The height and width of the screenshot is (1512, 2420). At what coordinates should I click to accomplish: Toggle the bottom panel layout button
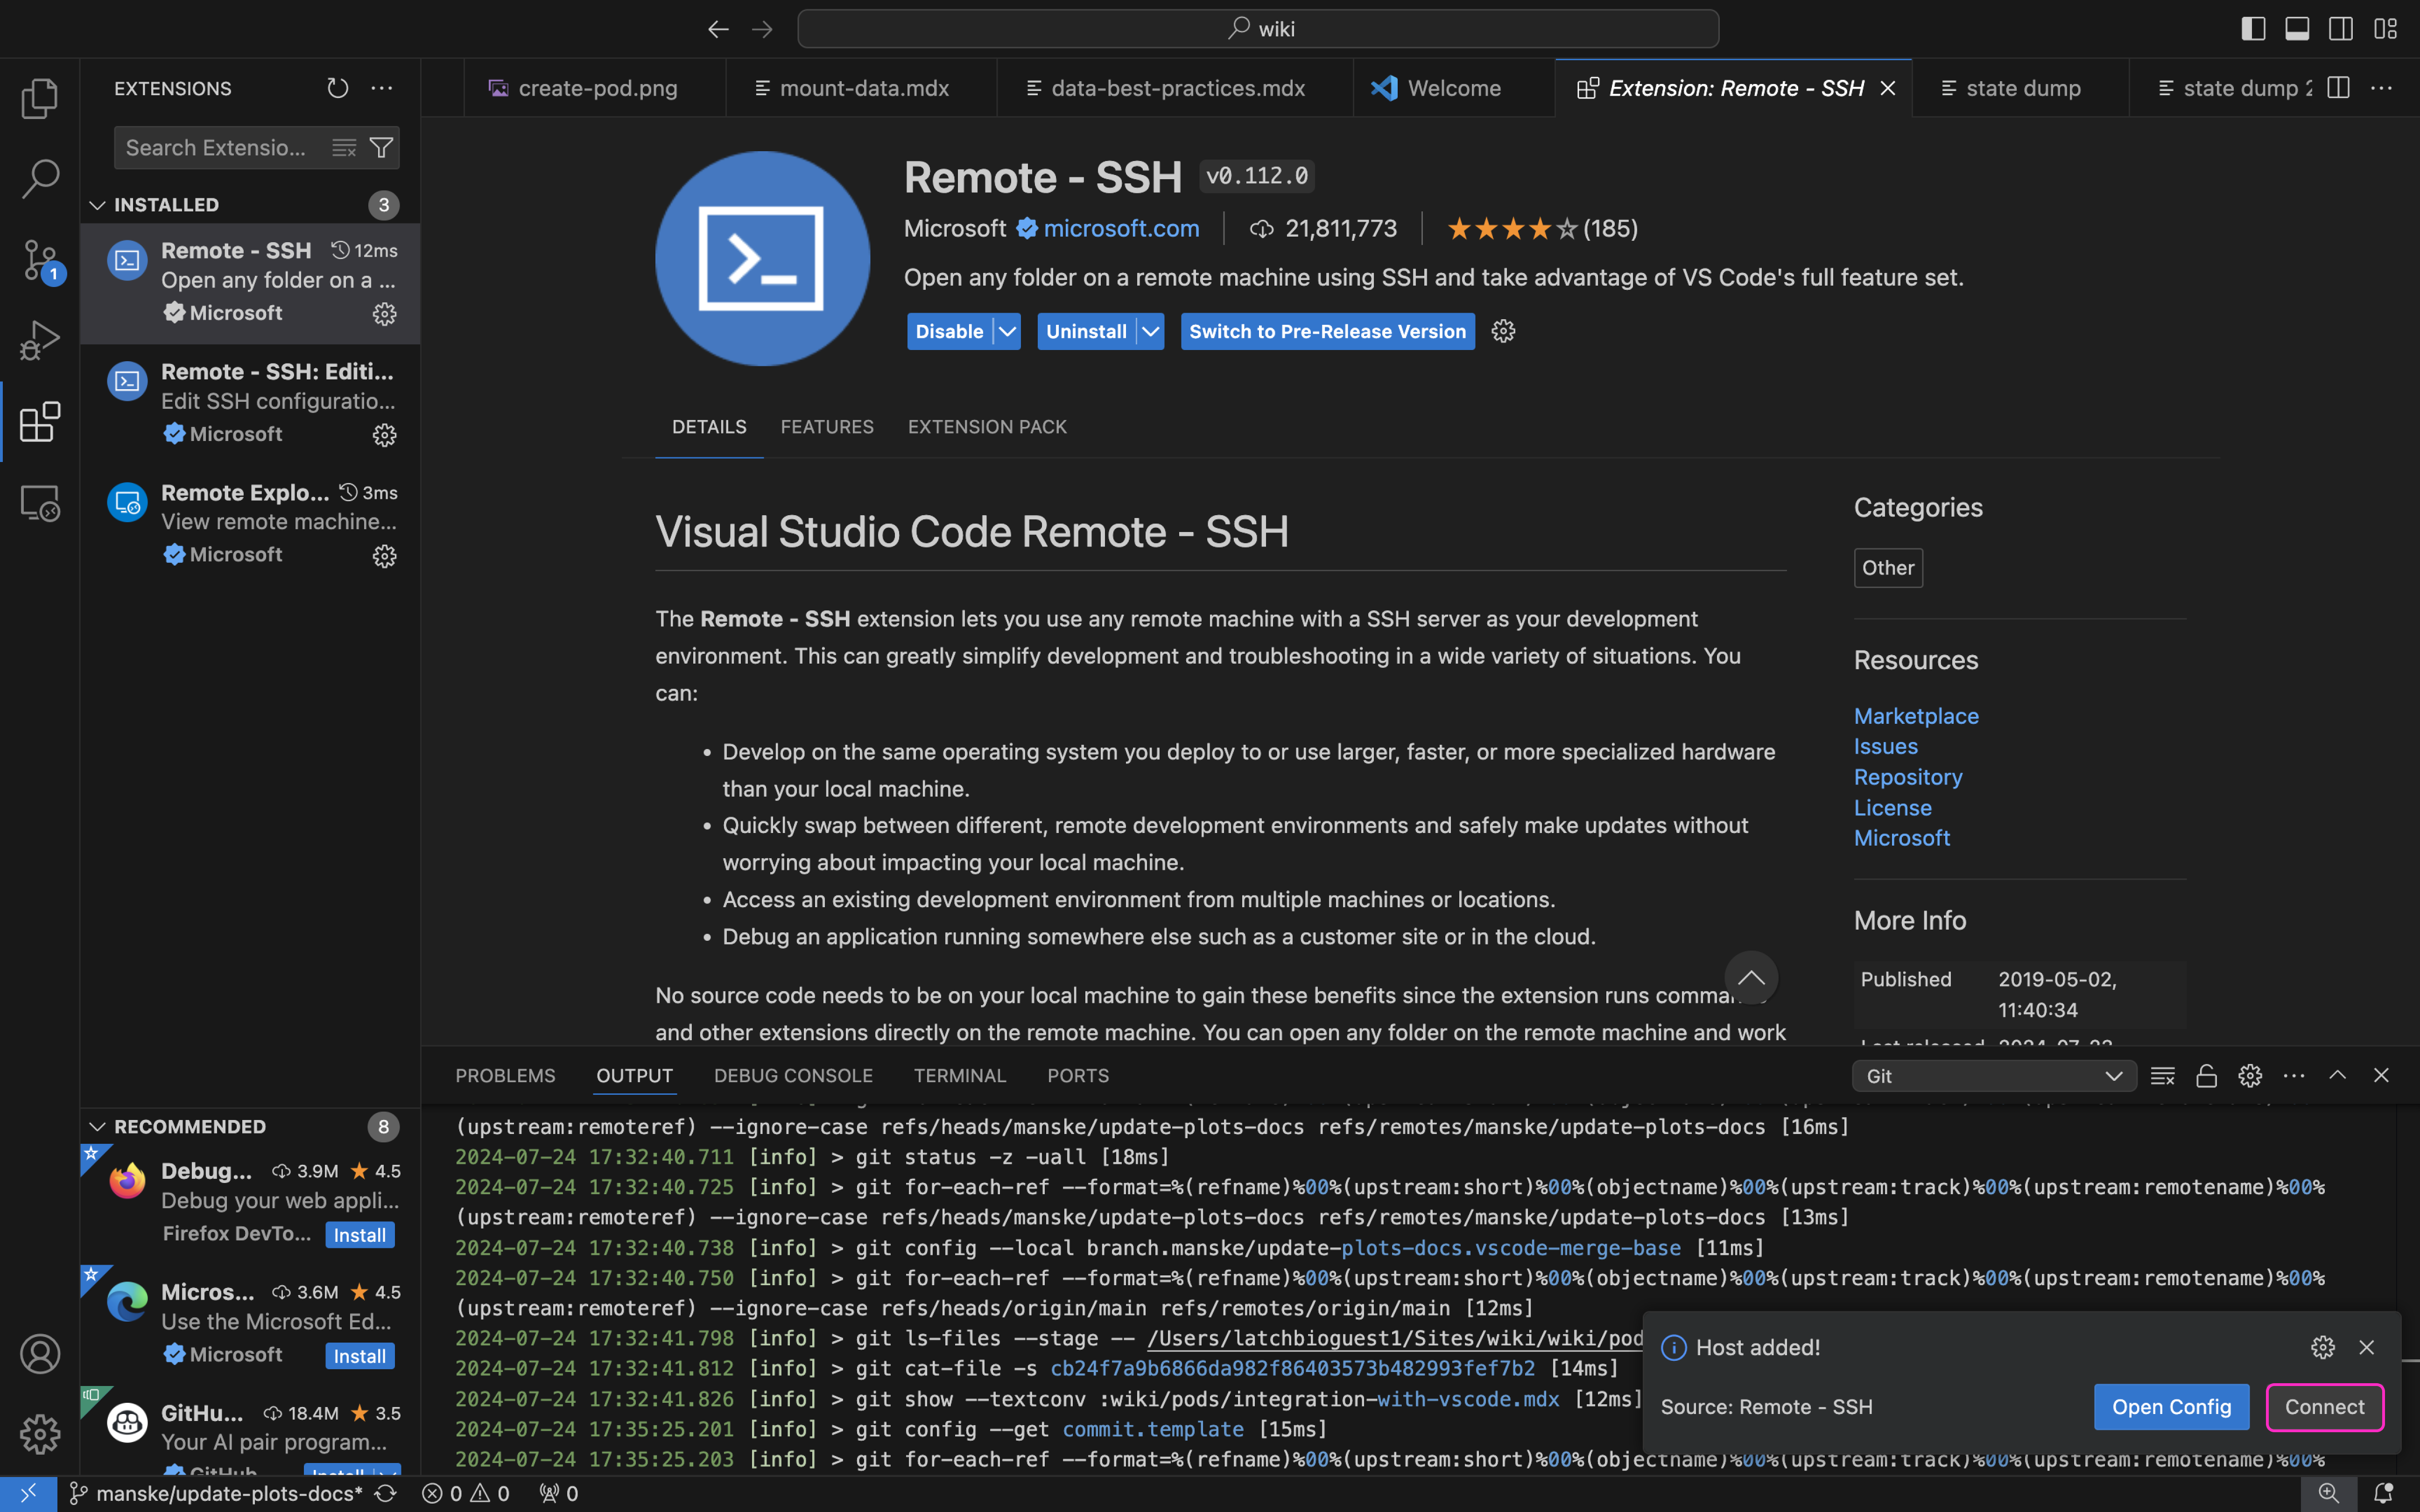click(2297, 29)
